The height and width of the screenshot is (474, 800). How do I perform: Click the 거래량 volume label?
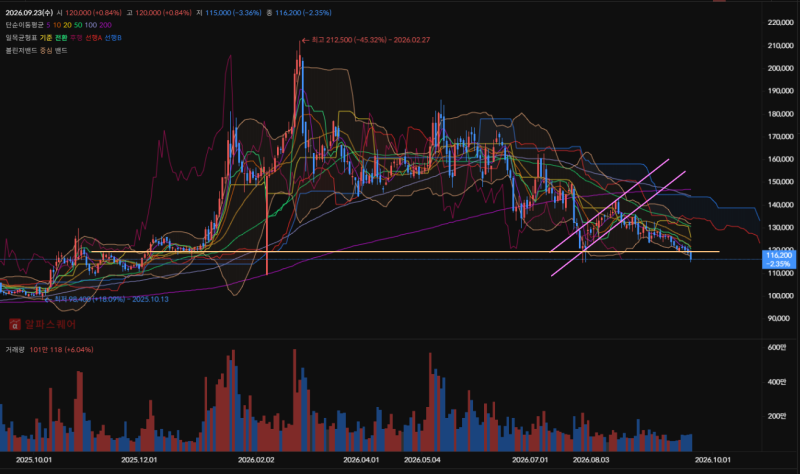pos(15,350)
